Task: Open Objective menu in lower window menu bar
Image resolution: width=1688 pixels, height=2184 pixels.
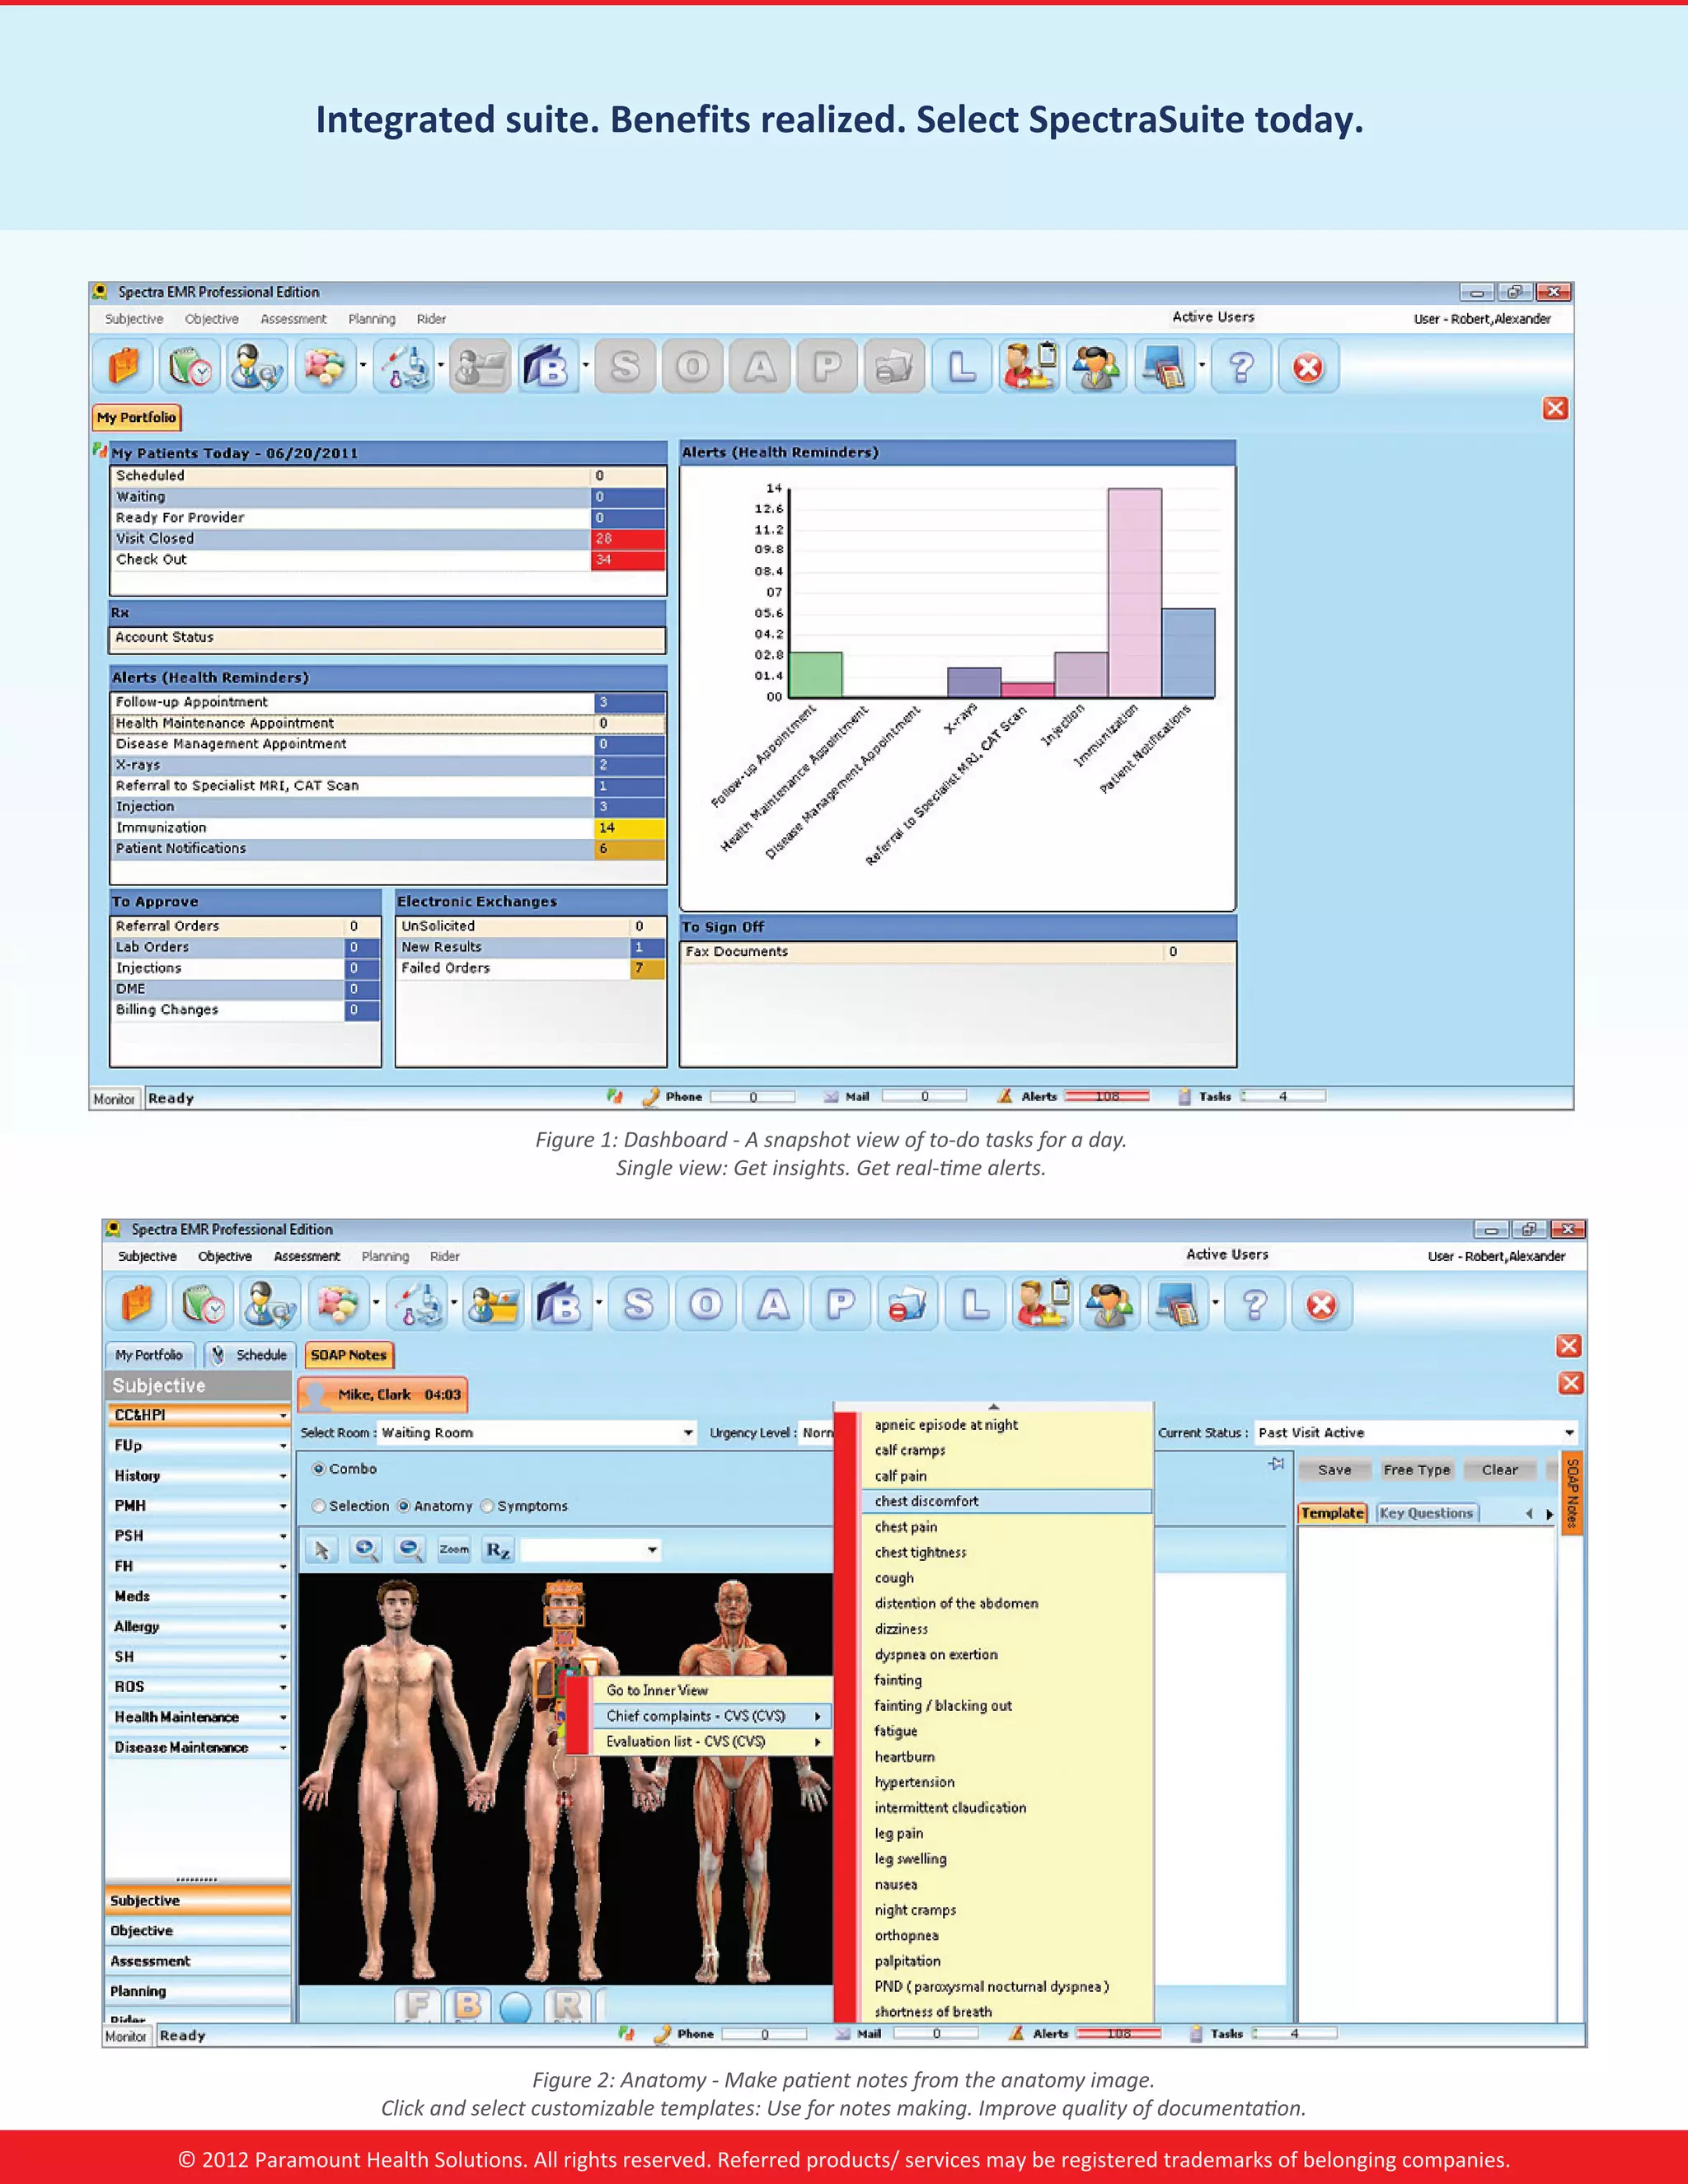Action: coord(225,1256)
